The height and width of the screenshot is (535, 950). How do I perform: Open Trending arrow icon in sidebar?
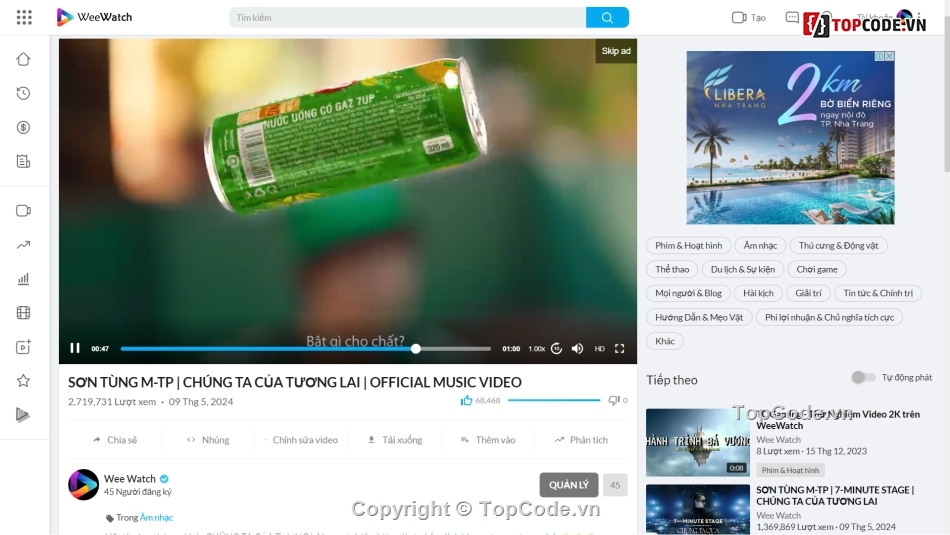tap(23, 245)
